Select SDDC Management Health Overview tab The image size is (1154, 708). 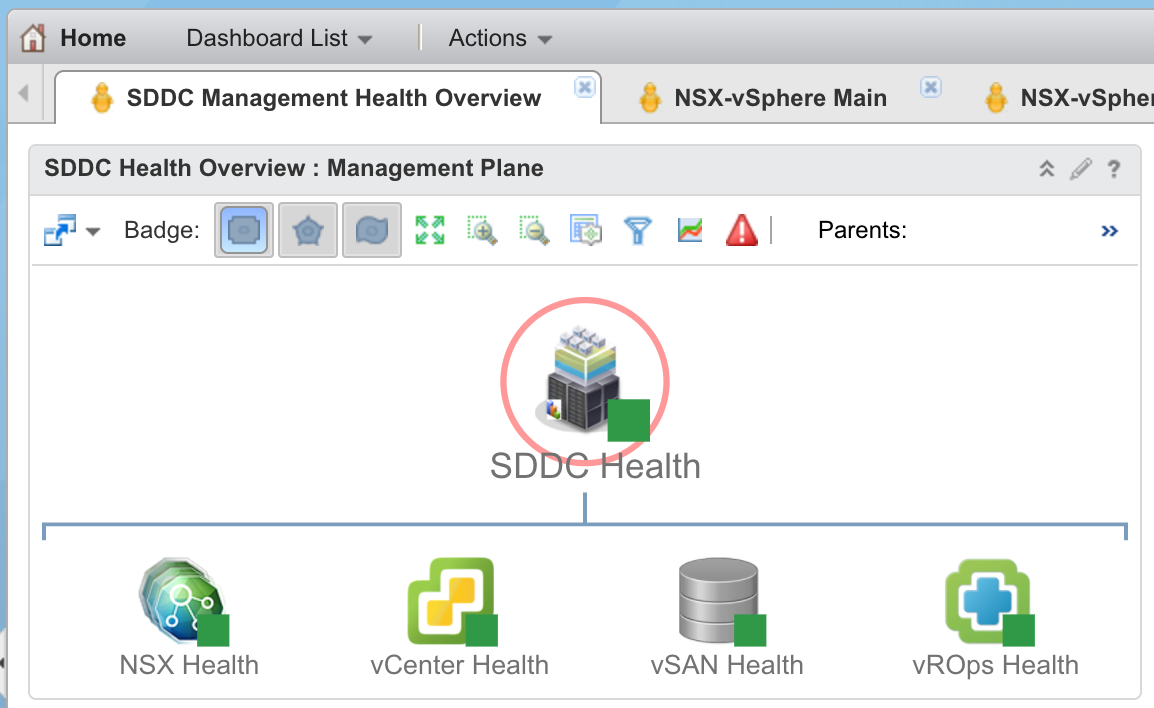[333, 98]
